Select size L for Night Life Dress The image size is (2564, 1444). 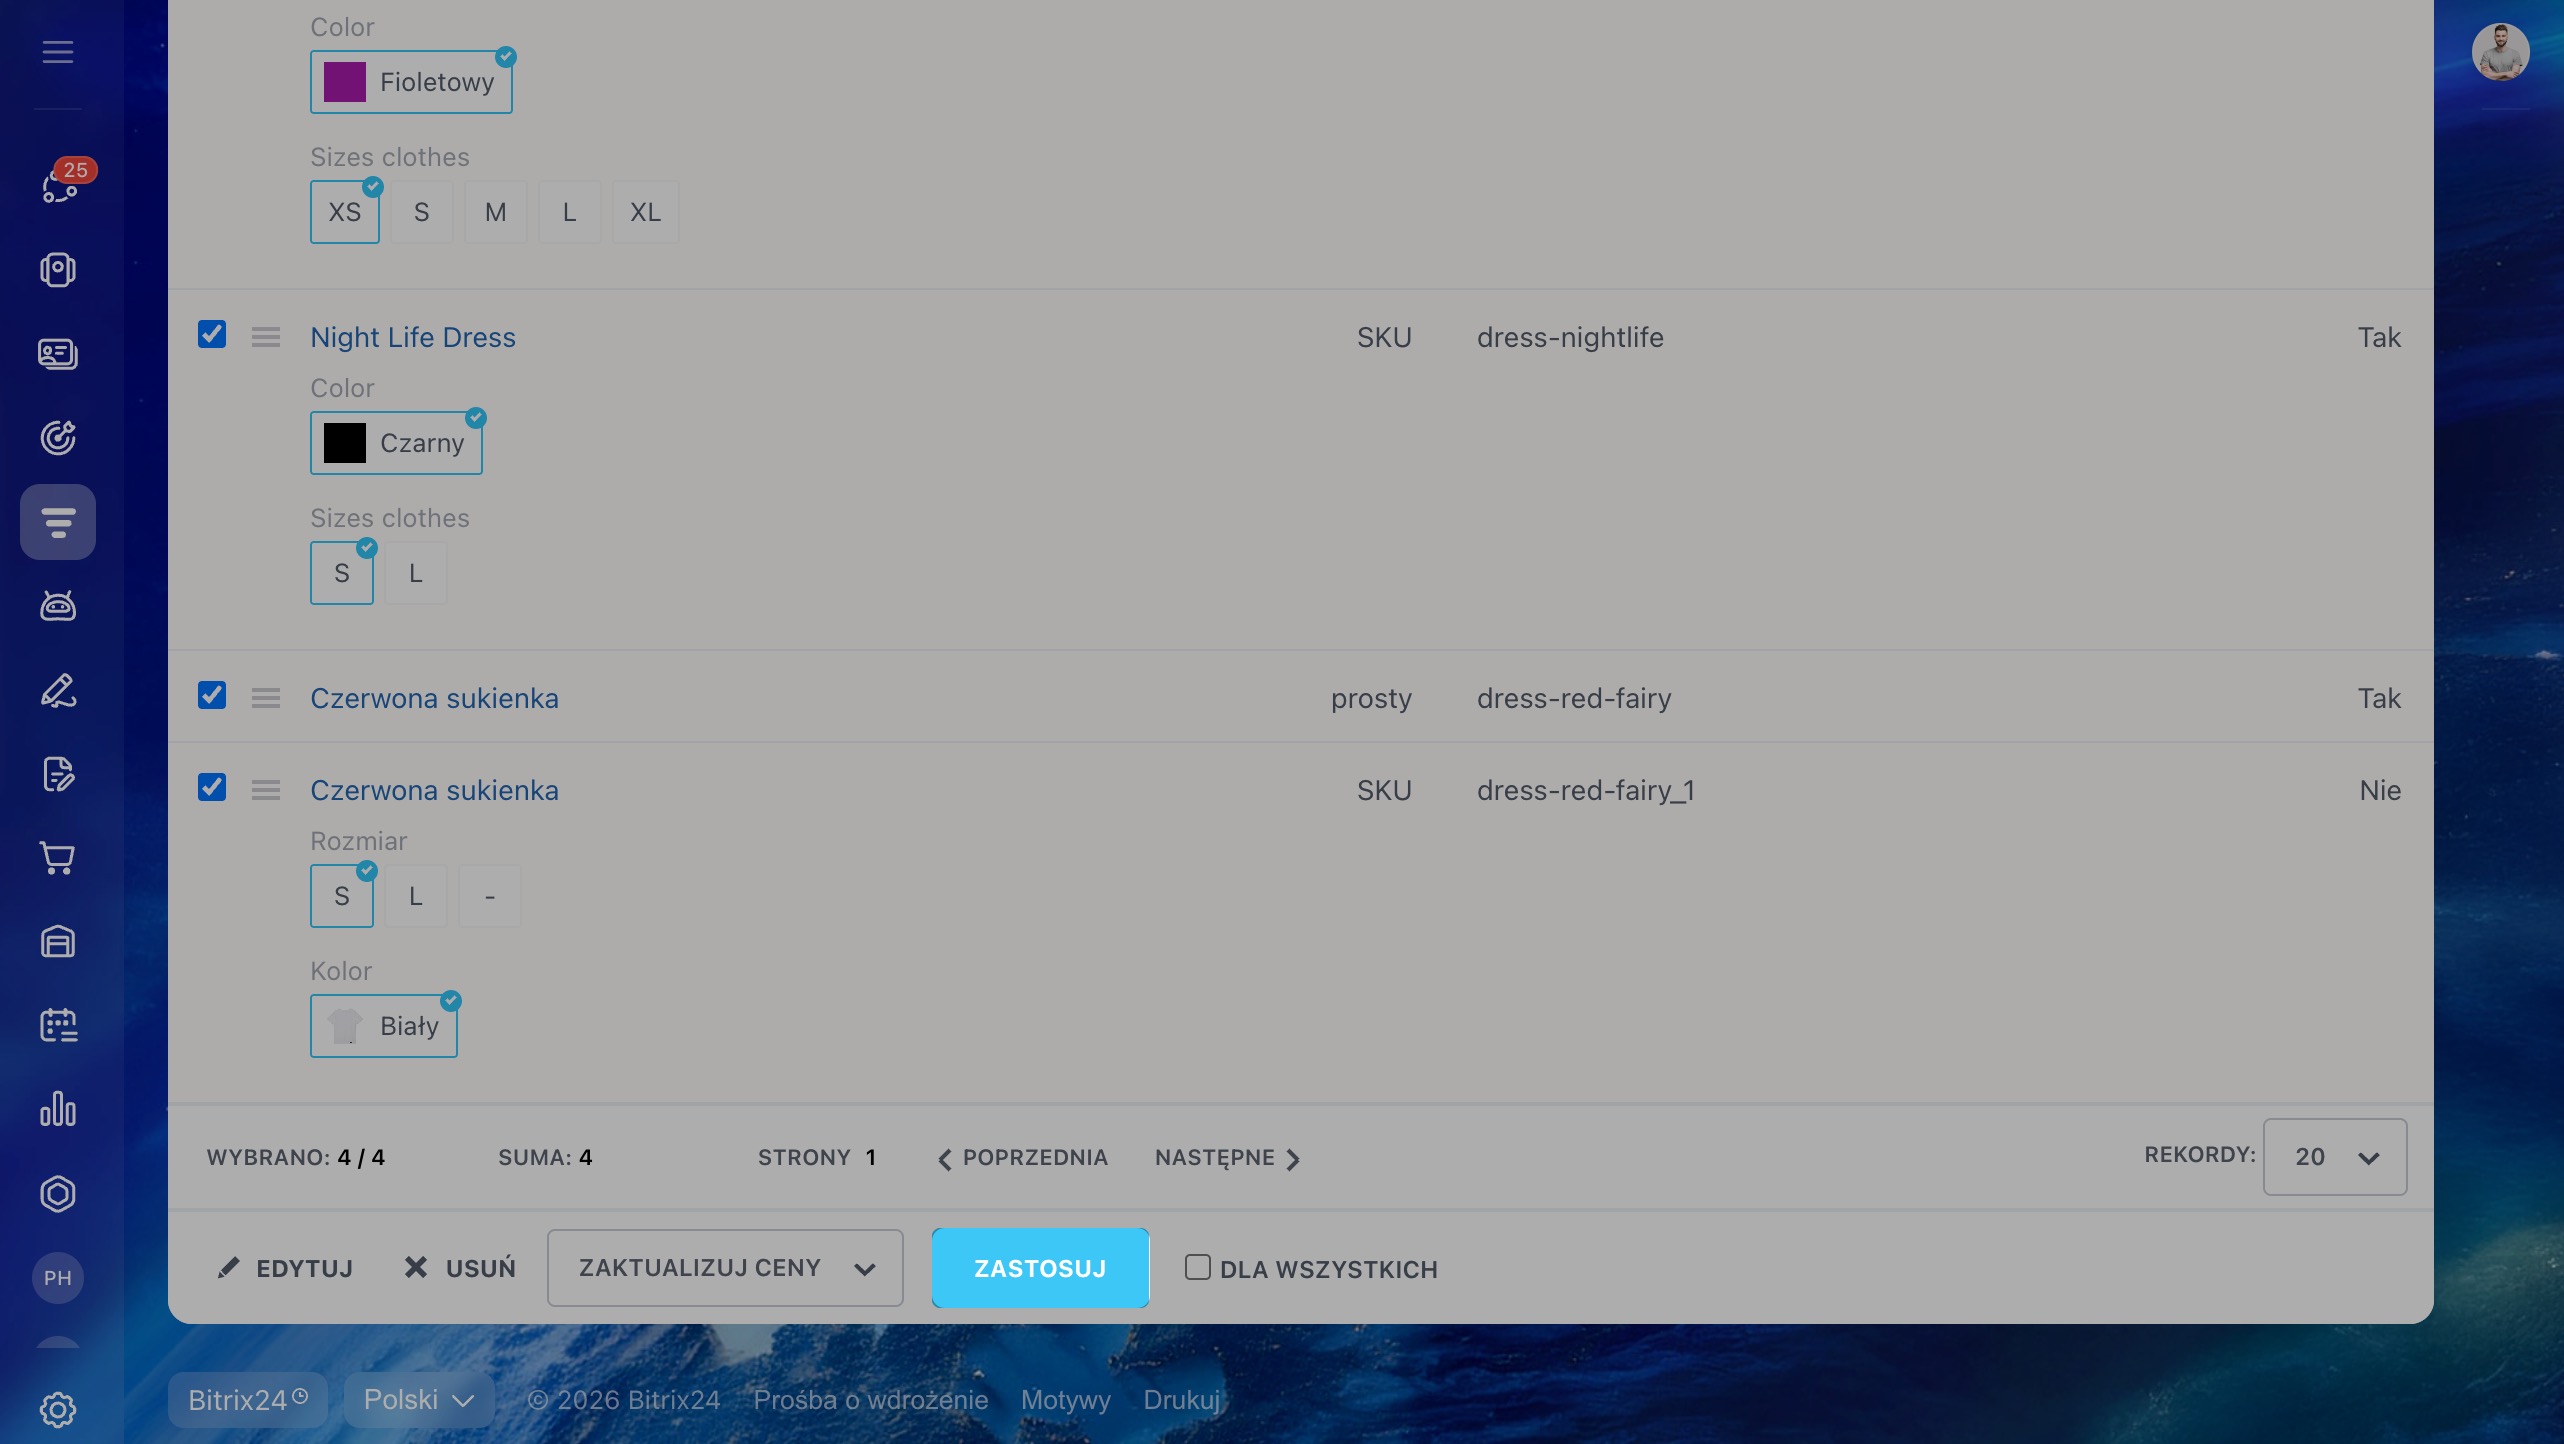pyautogui.click(x=415, y=574)
